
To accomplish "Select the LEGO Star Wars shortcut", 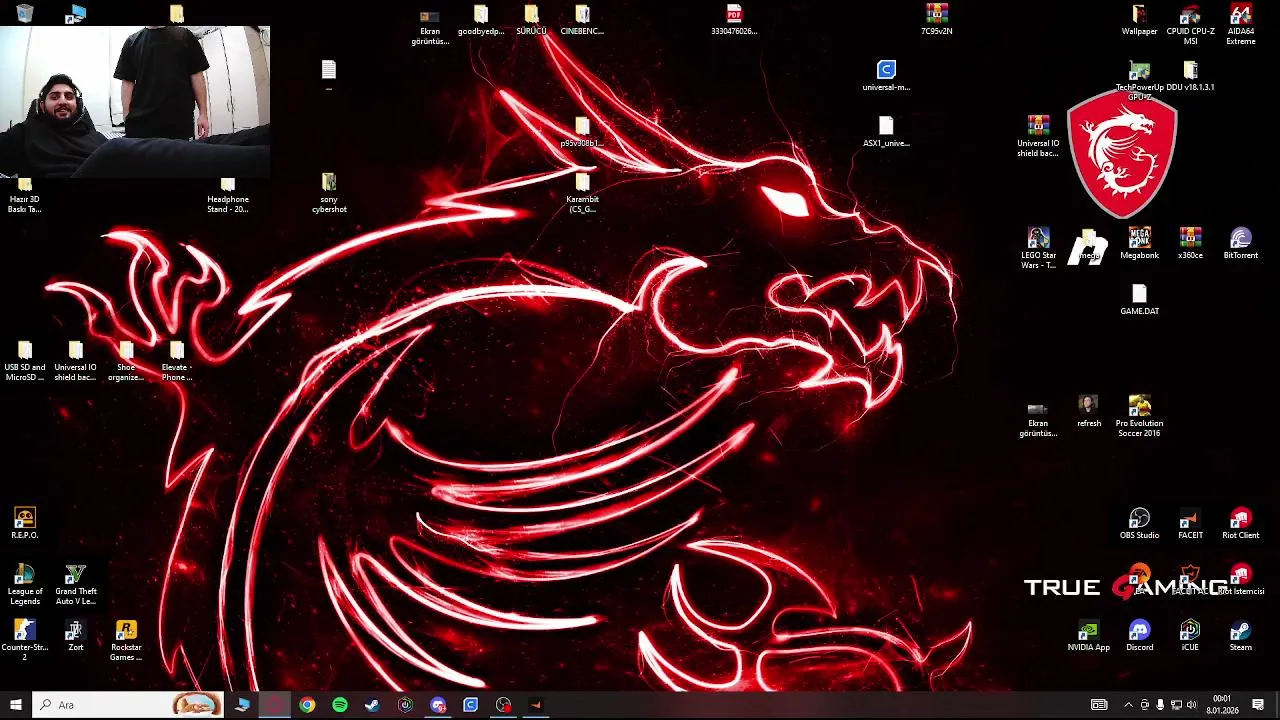I will pos(1038,249).
